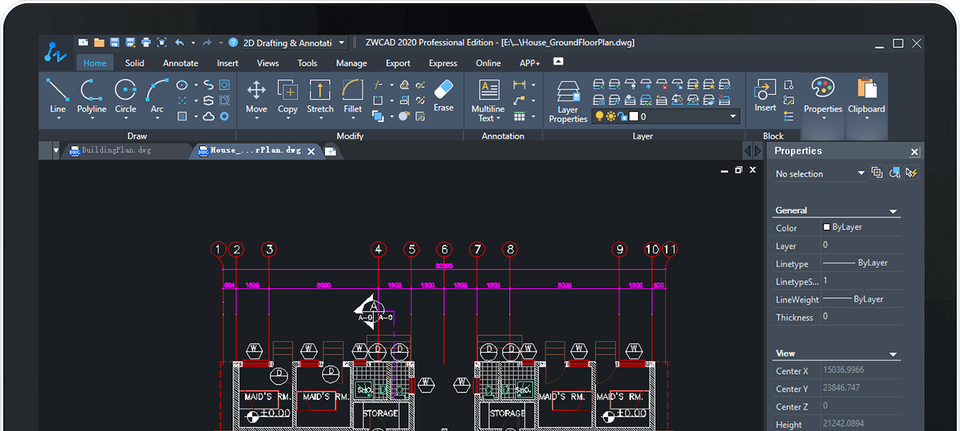
Task: Toggle layer lock padlock icon
Action: click(x=621, y=116)
